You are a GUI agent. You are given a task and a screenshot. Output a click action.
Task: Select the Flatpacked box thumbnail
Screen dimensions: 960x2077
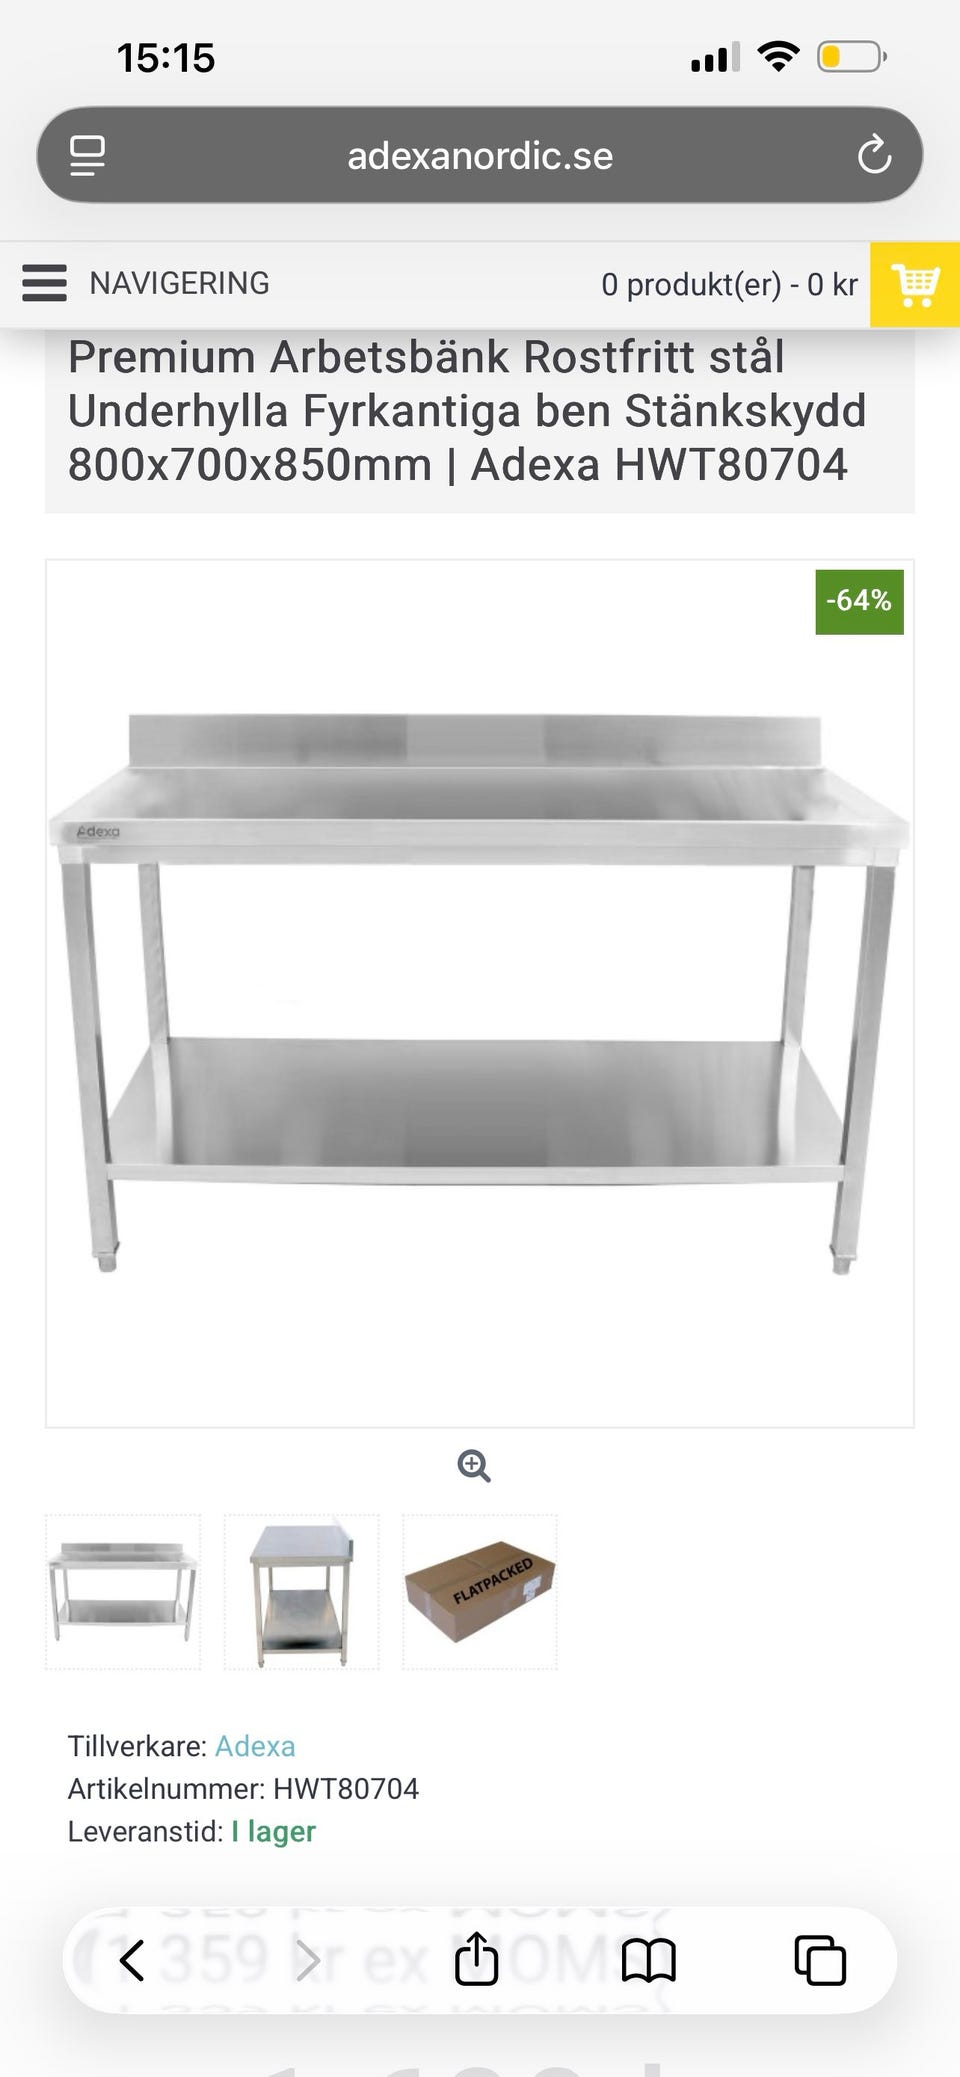click(x=480, y=1592)
